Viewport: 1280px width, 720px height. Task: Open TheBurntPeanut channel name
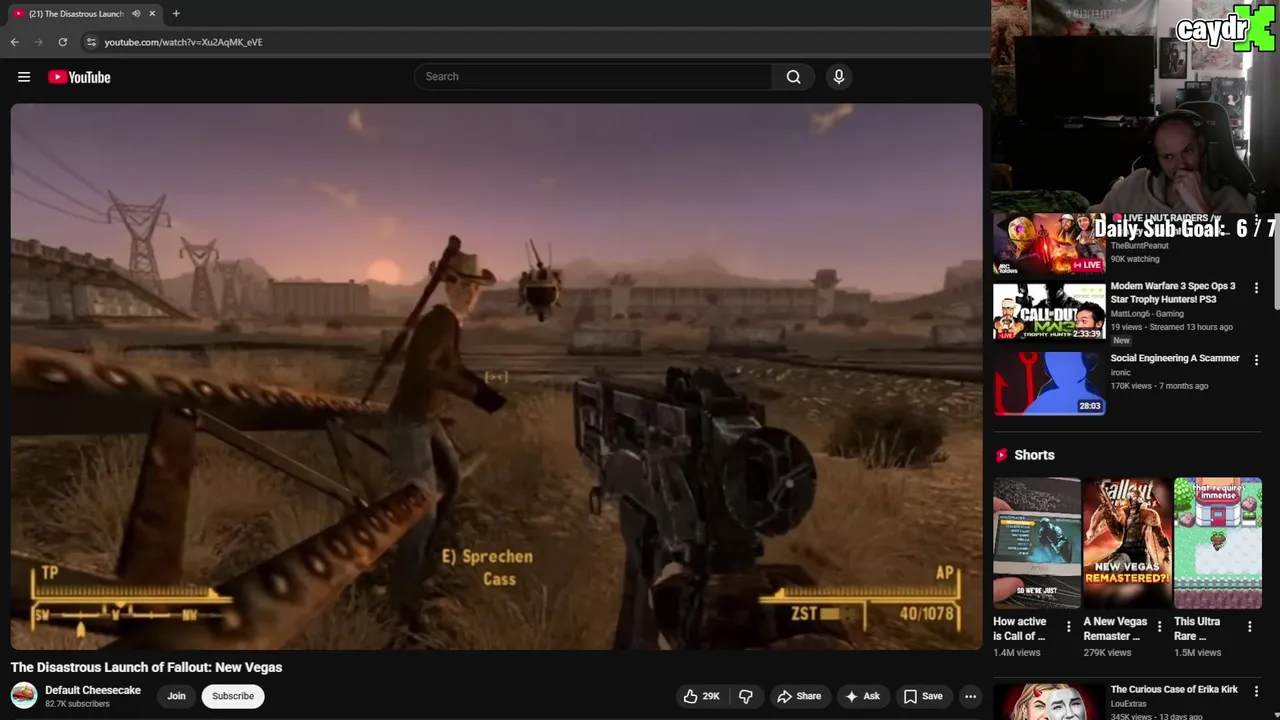1139,246
